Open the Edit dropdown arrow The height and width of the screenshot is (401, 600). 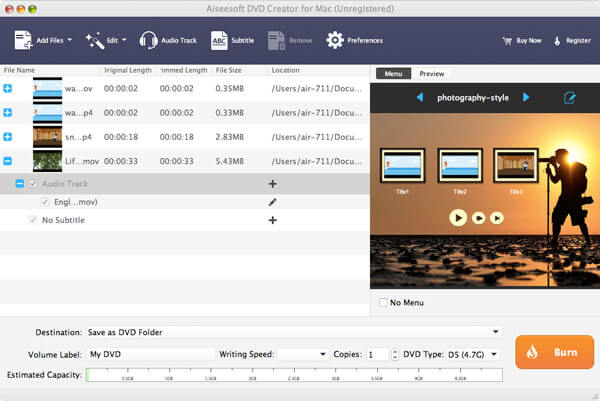[x=124, y=40]
